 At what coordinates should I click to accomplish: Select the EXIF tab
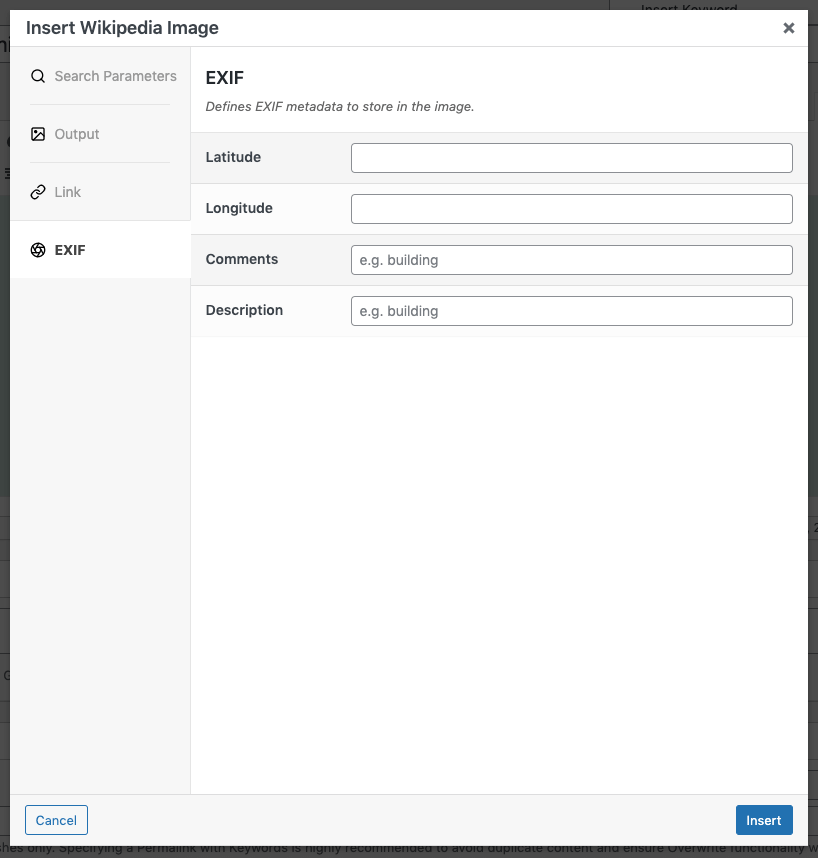(x=100, y=250)
